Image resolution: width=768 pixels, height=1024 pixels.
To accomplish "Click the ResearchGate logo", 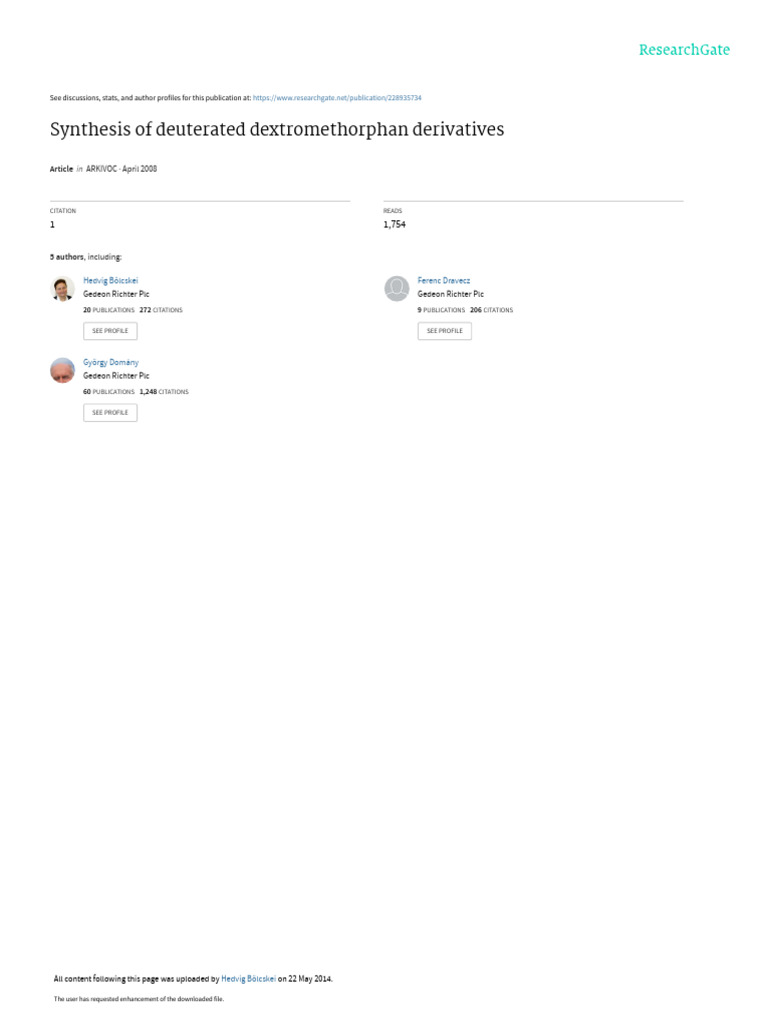I will click(x=684, y=50).
